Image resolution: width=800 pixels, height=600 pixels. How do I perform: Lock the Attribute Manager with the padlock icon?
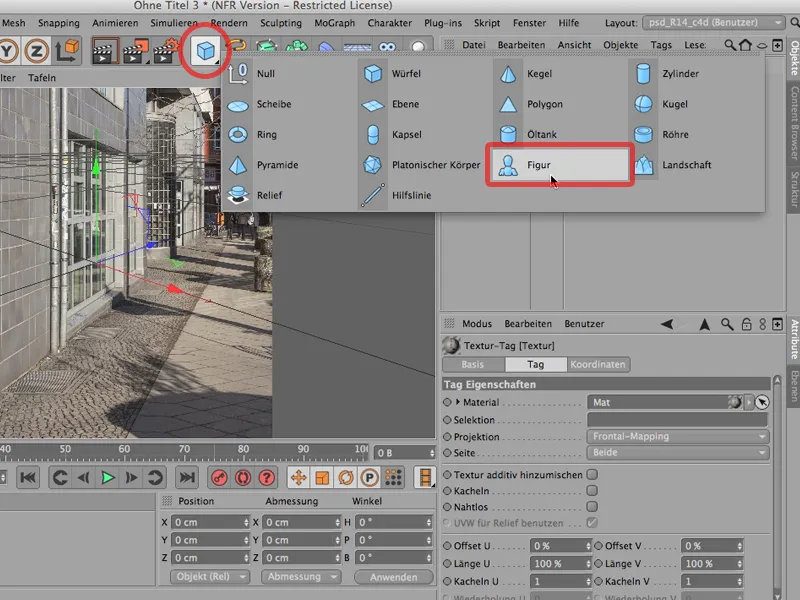746,324
